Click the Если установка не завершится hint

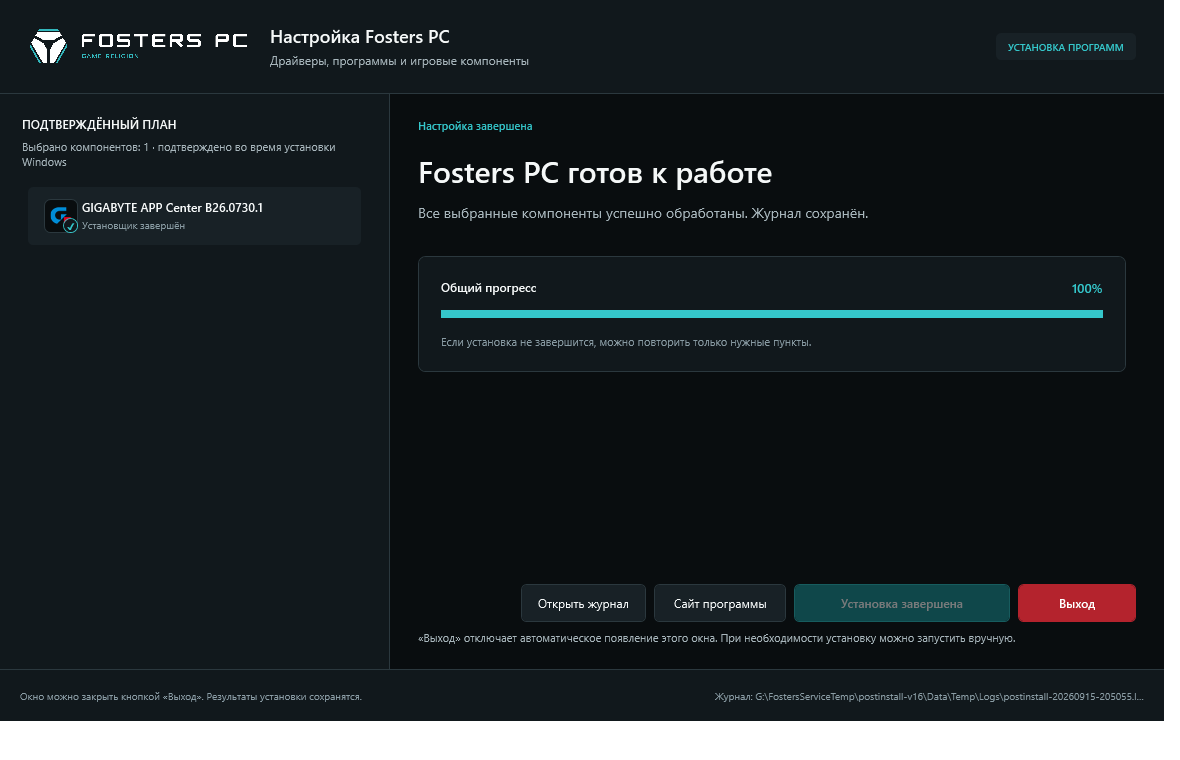point(626,342)
